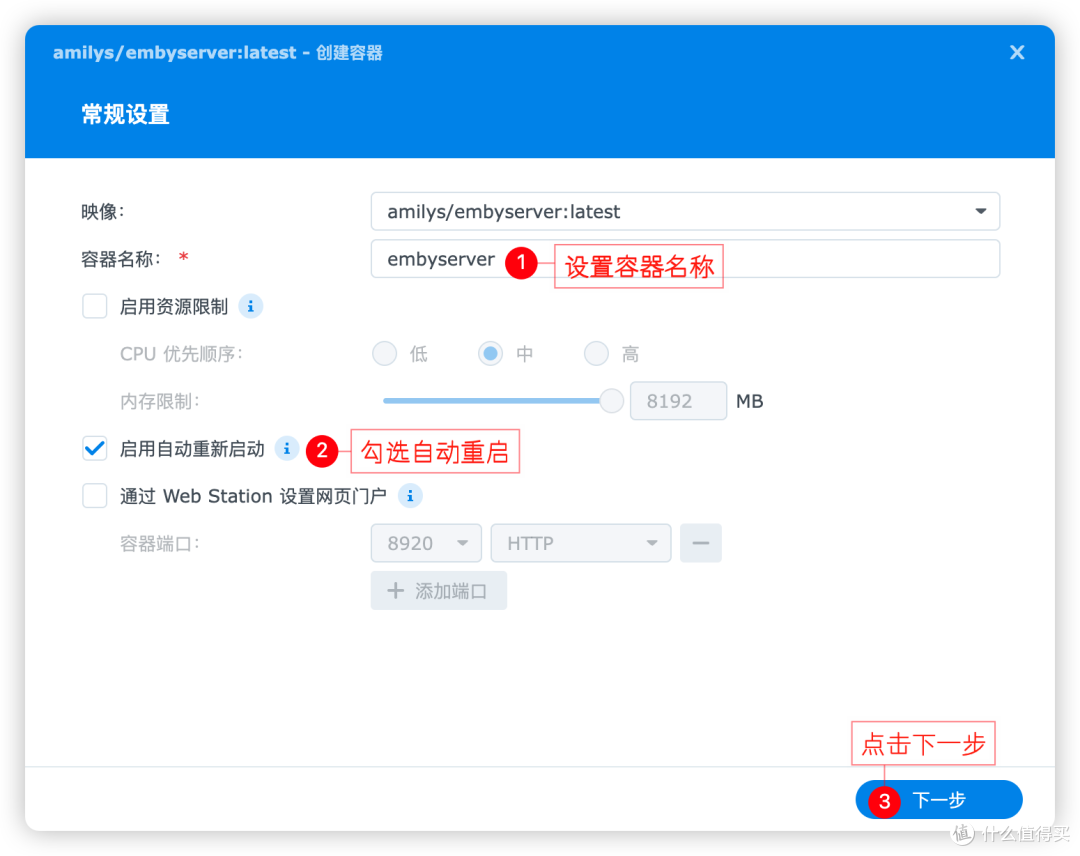Click the memory limit slider handle
Image resolution: width=1080 pixels, height=856 pixels.
611,400
